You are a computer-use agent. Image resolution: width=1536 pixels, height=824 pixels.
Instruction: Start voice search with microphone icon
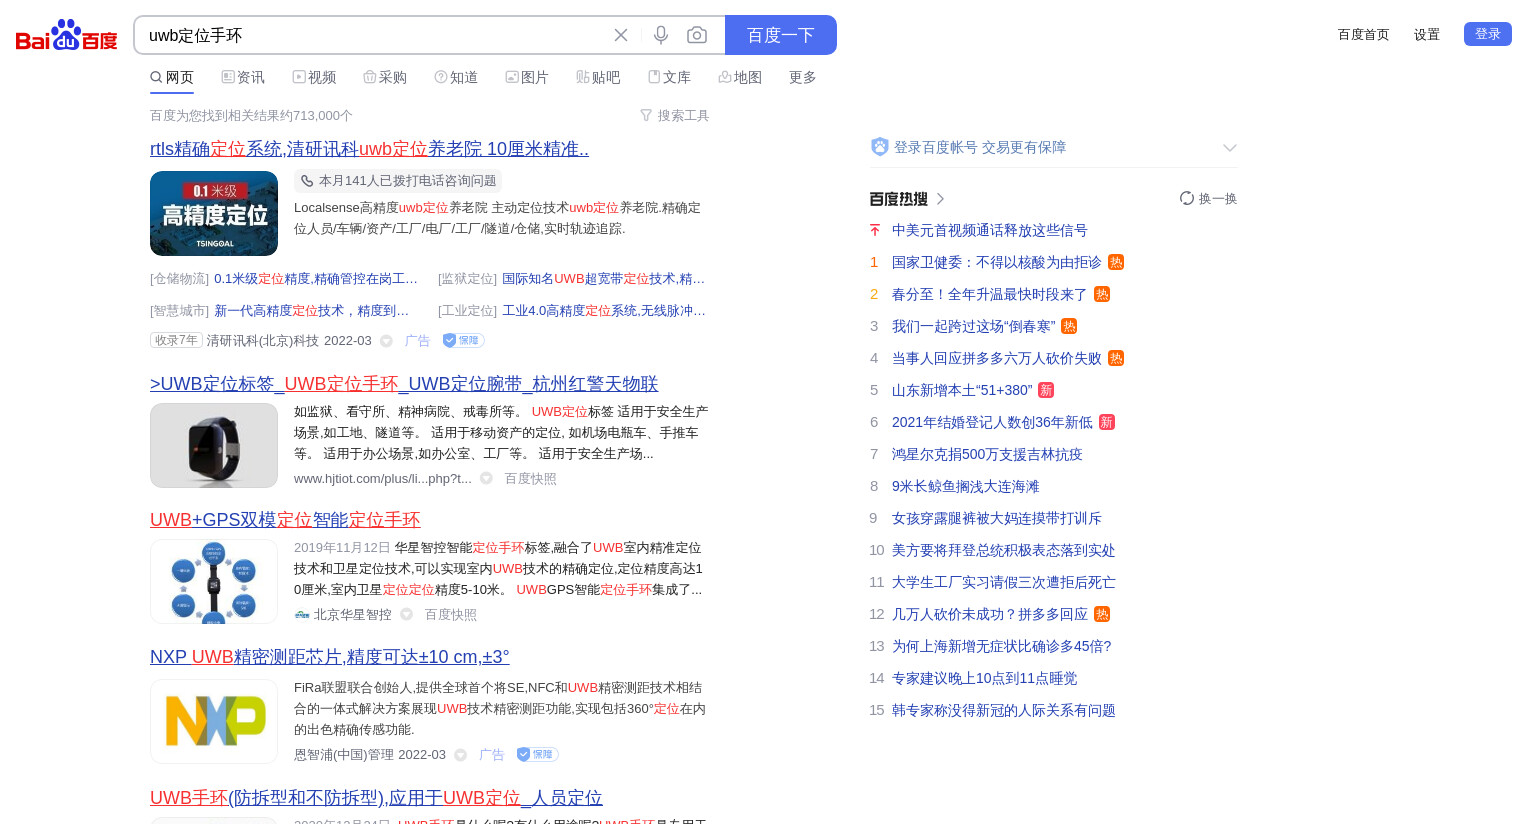pyautogui.click(x=661, y=35)
